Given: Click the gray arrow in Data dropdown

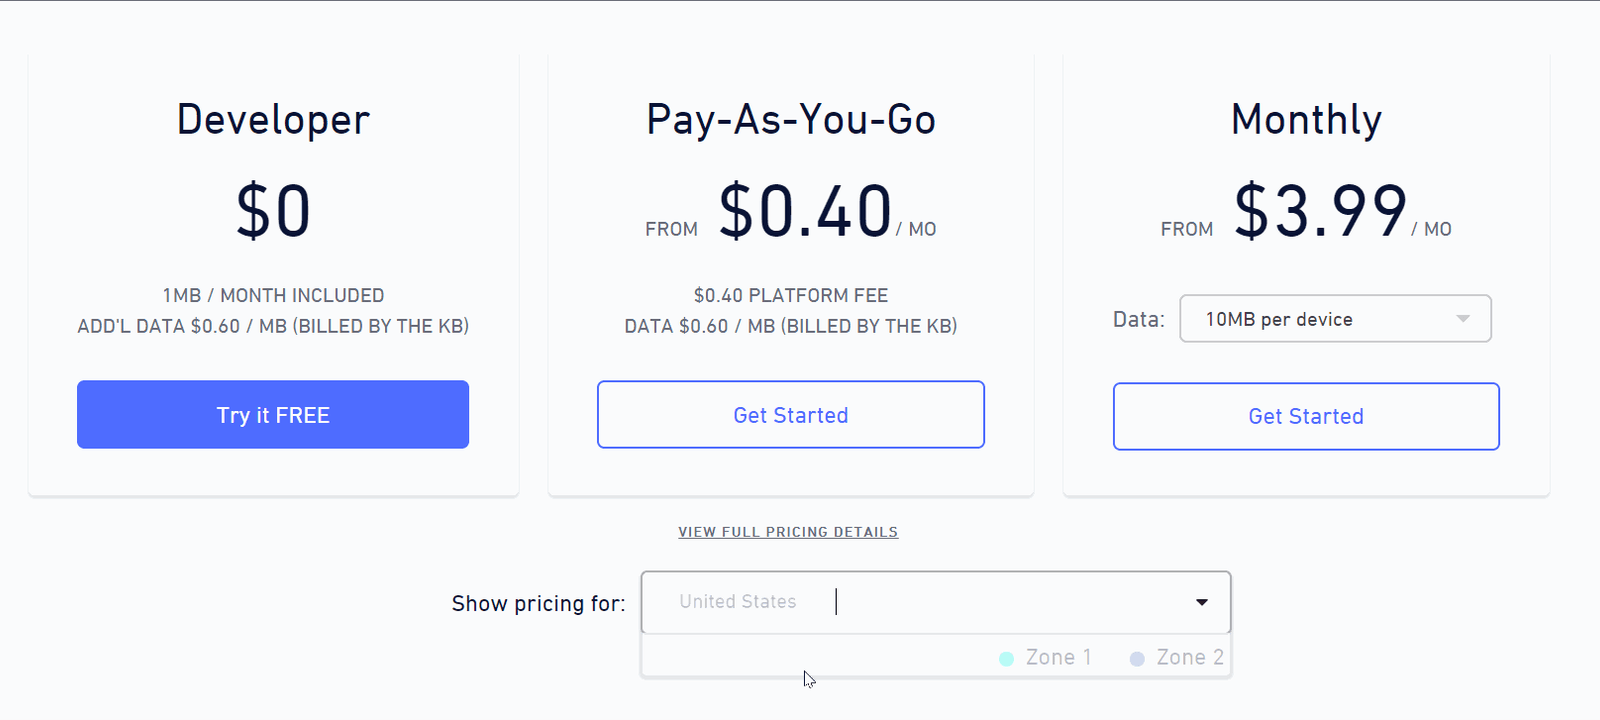Looking at the screenshot, I should tap(1463, 319).
